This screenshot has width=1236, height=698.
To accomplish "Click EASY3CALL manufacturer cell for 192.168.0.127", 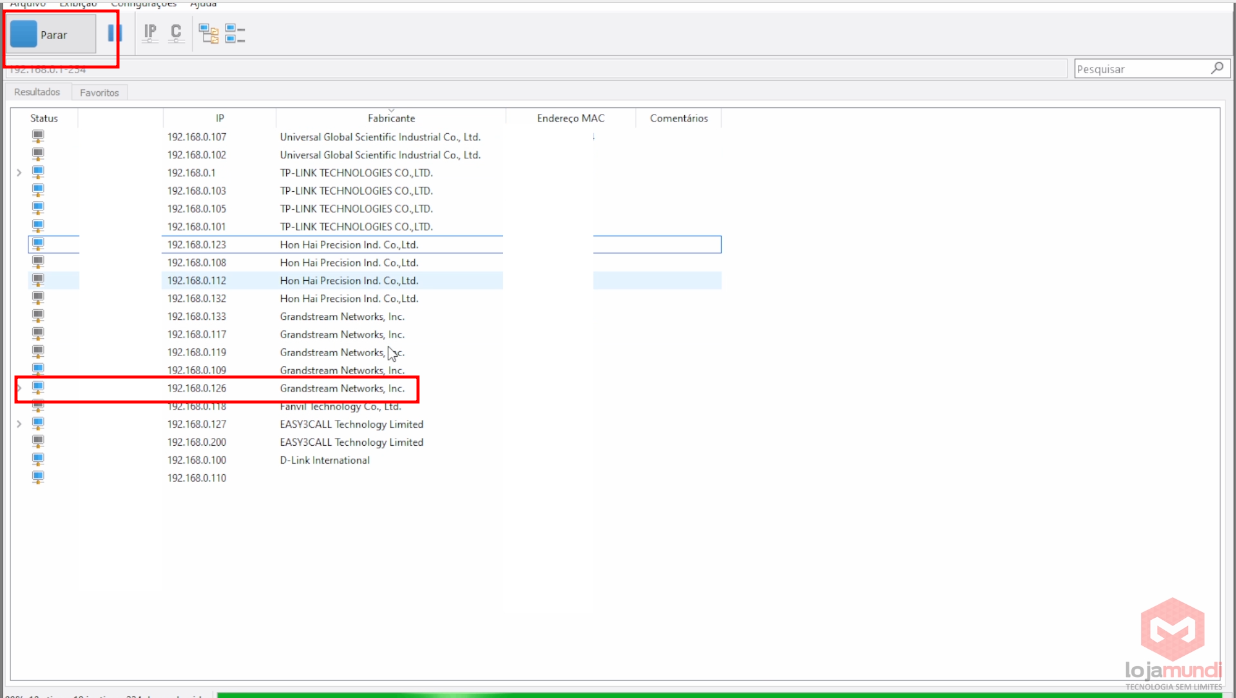I will coord(352,424).
